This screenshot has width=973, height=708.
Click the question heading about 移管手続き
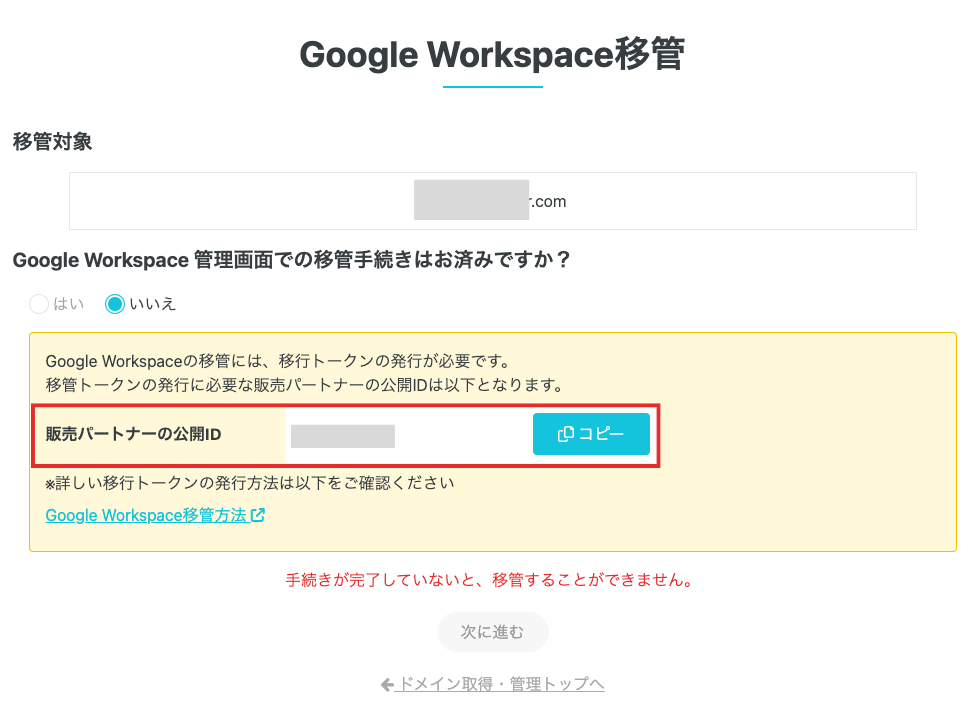(291, 259)
